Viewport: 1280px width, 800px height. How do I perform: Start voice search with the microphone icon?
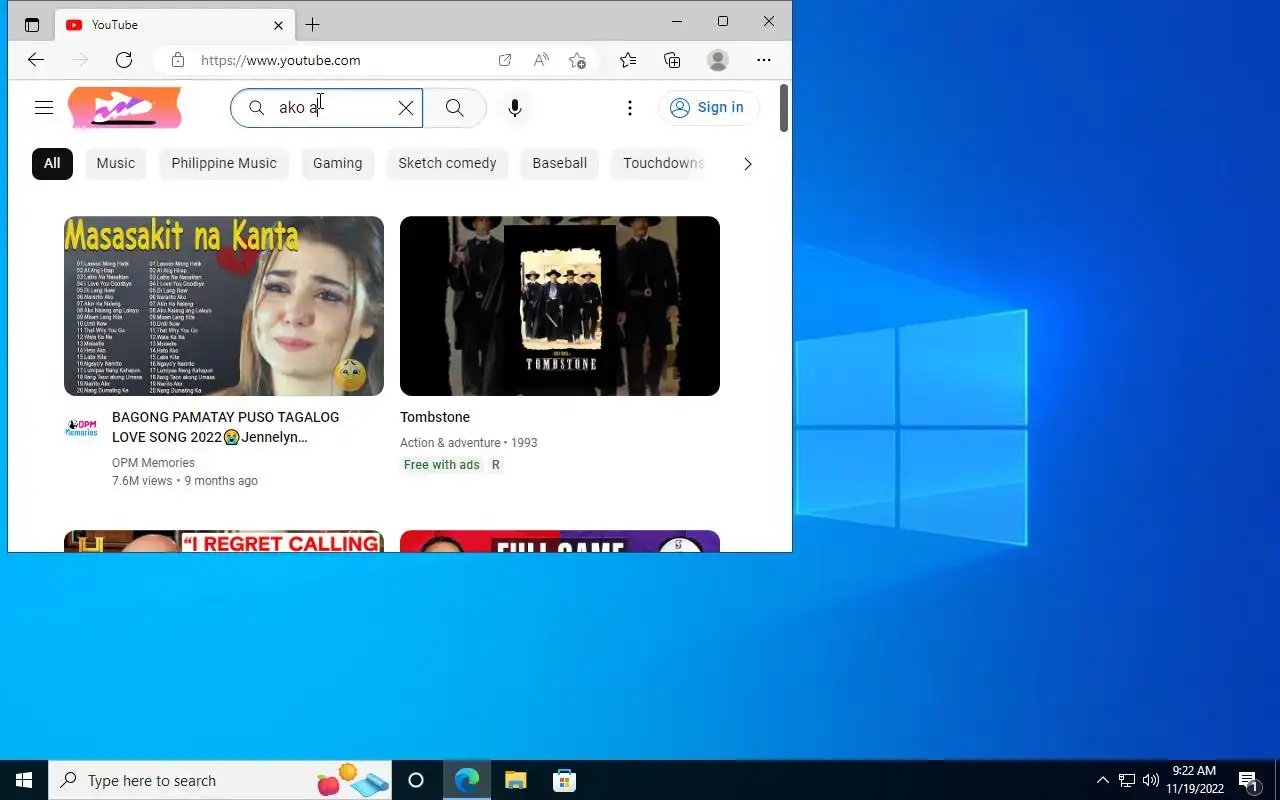pyautogui.click(x=515, y=108)
